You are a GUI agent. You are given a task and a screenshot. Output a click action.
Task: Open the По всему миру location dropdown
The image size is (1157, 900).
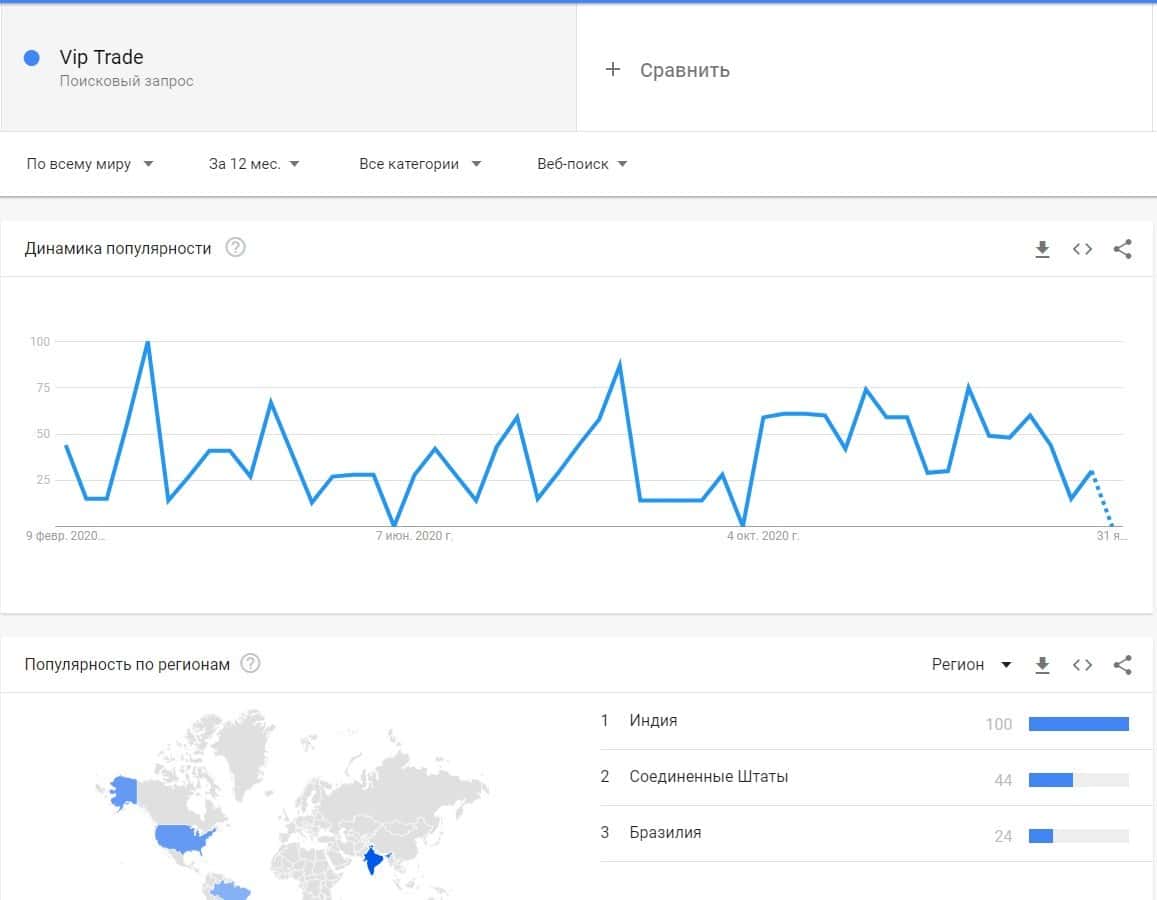click(x=90, y=164)
